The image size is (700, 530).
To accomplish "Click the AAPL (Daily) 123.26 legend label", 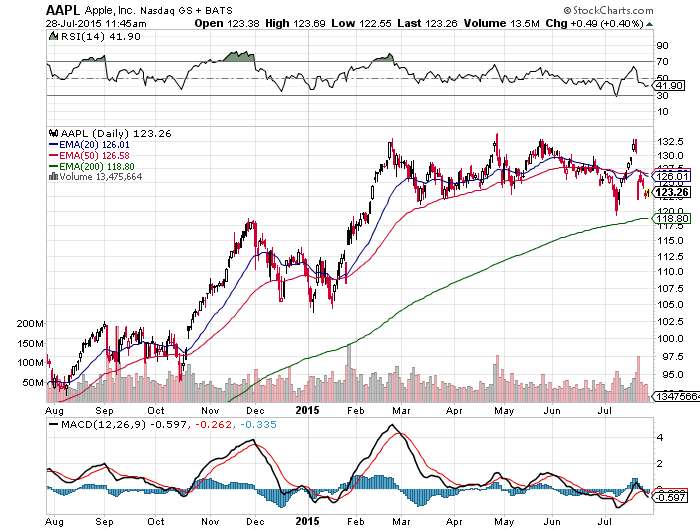I will (x=116, y=134).
